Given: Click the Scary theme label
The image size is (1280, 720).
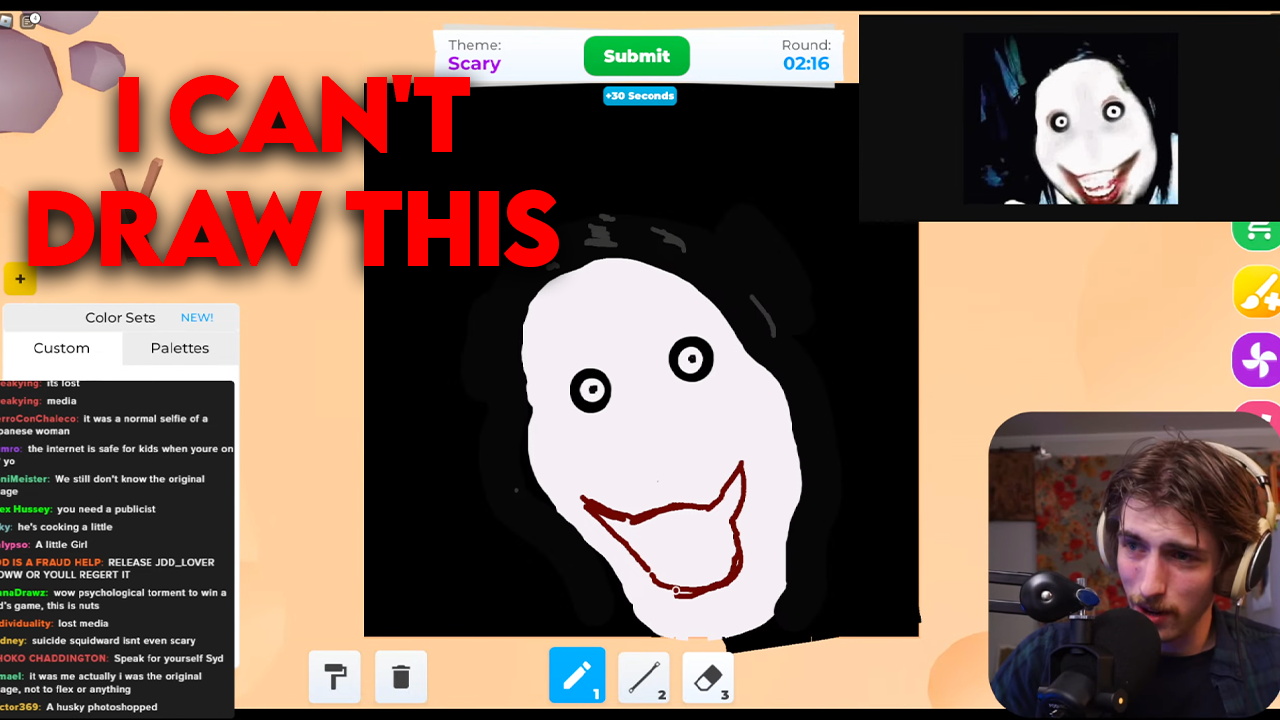Looking at the screenshot, I should click(x=474, y=64).
